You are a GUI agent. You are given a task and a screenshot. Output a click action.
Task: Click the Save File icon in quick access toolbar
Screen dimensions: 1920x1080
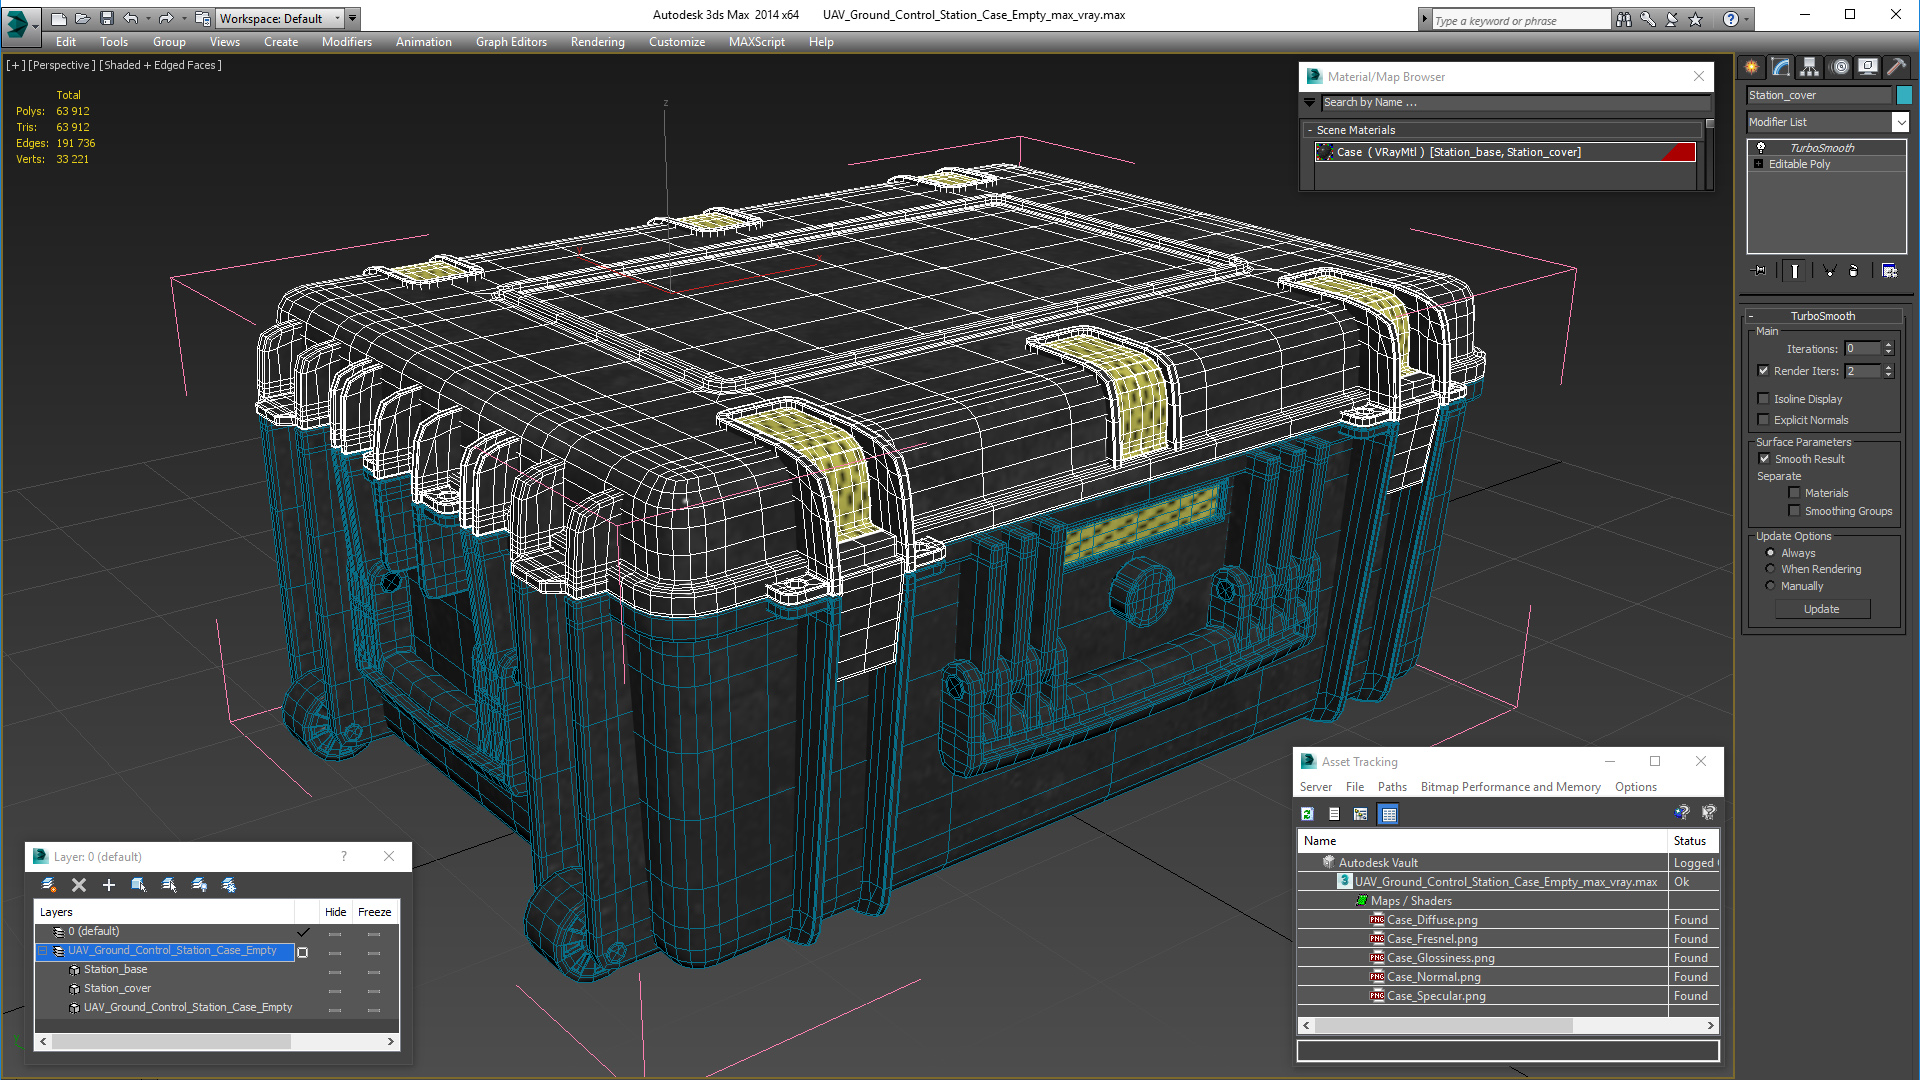point(107,18)
